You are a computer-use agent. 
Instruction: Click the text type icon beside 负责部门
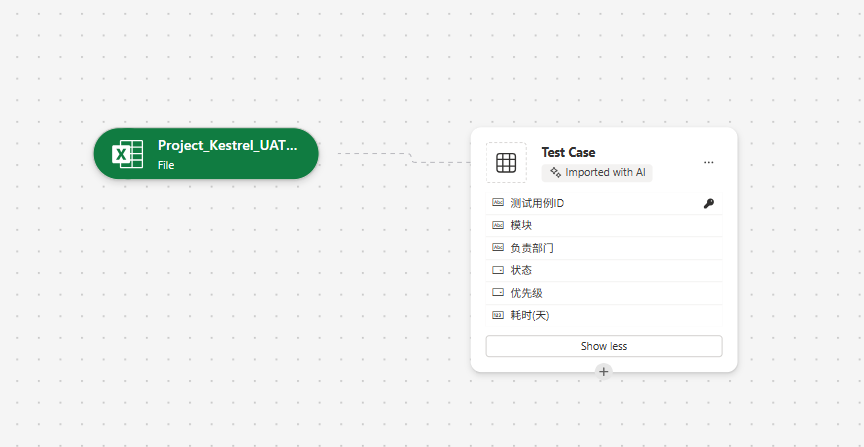[x=498, y=248]
